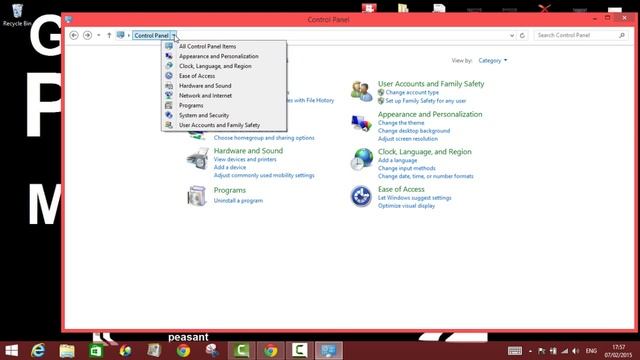Click Change desktop background link
The height and width of the screenshot is (360, 640).
pyautogui.click(x=414, y=131)
